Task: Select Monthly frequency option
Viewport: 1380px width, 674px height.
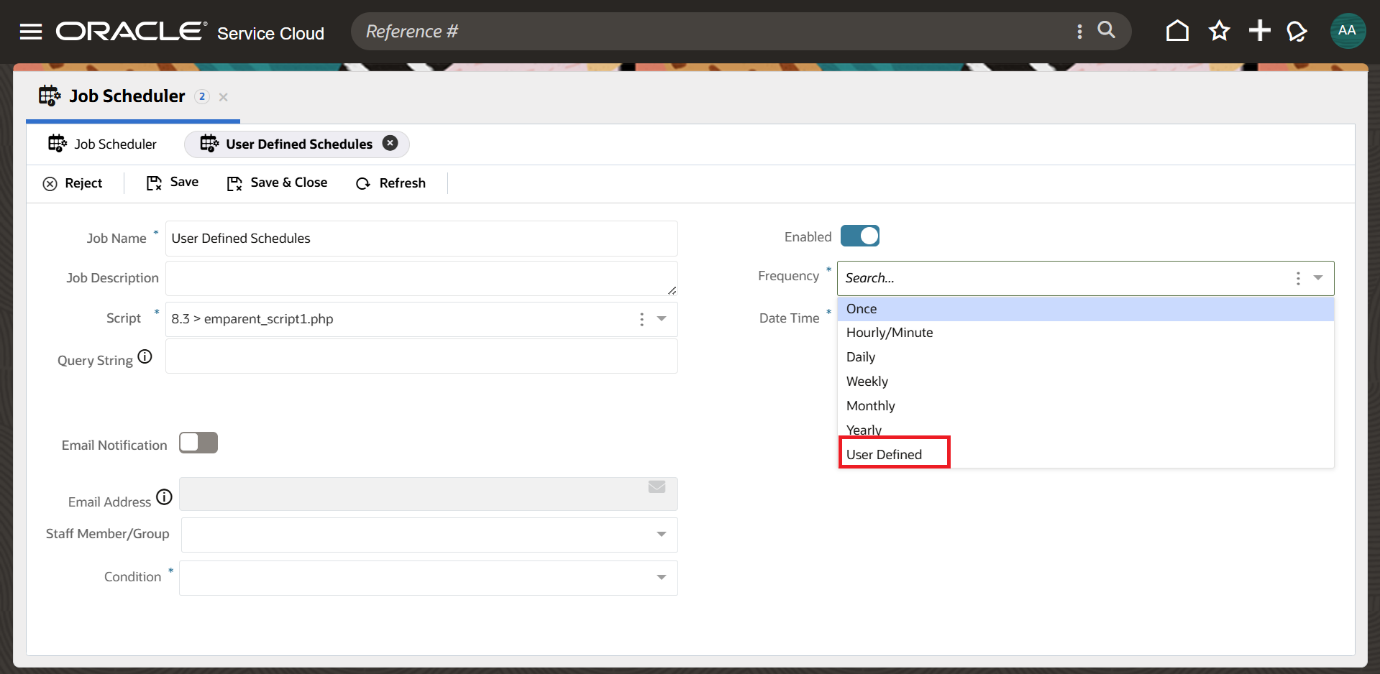Action: (x=1086, y=406)
